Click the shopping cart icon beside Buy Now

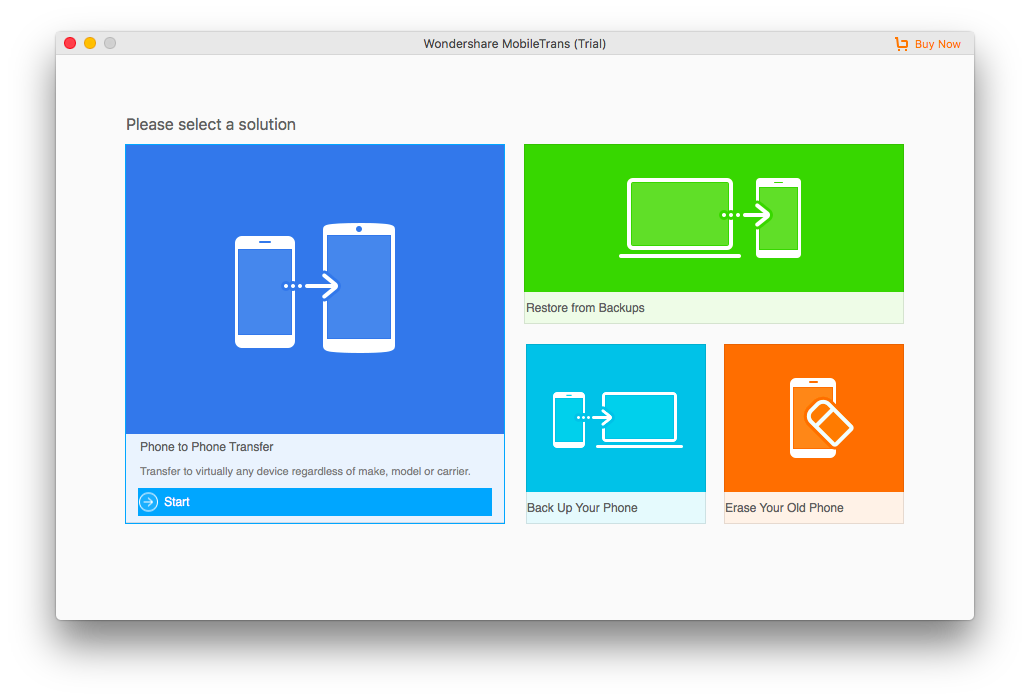pyautogui.click(x=901, y=44)
